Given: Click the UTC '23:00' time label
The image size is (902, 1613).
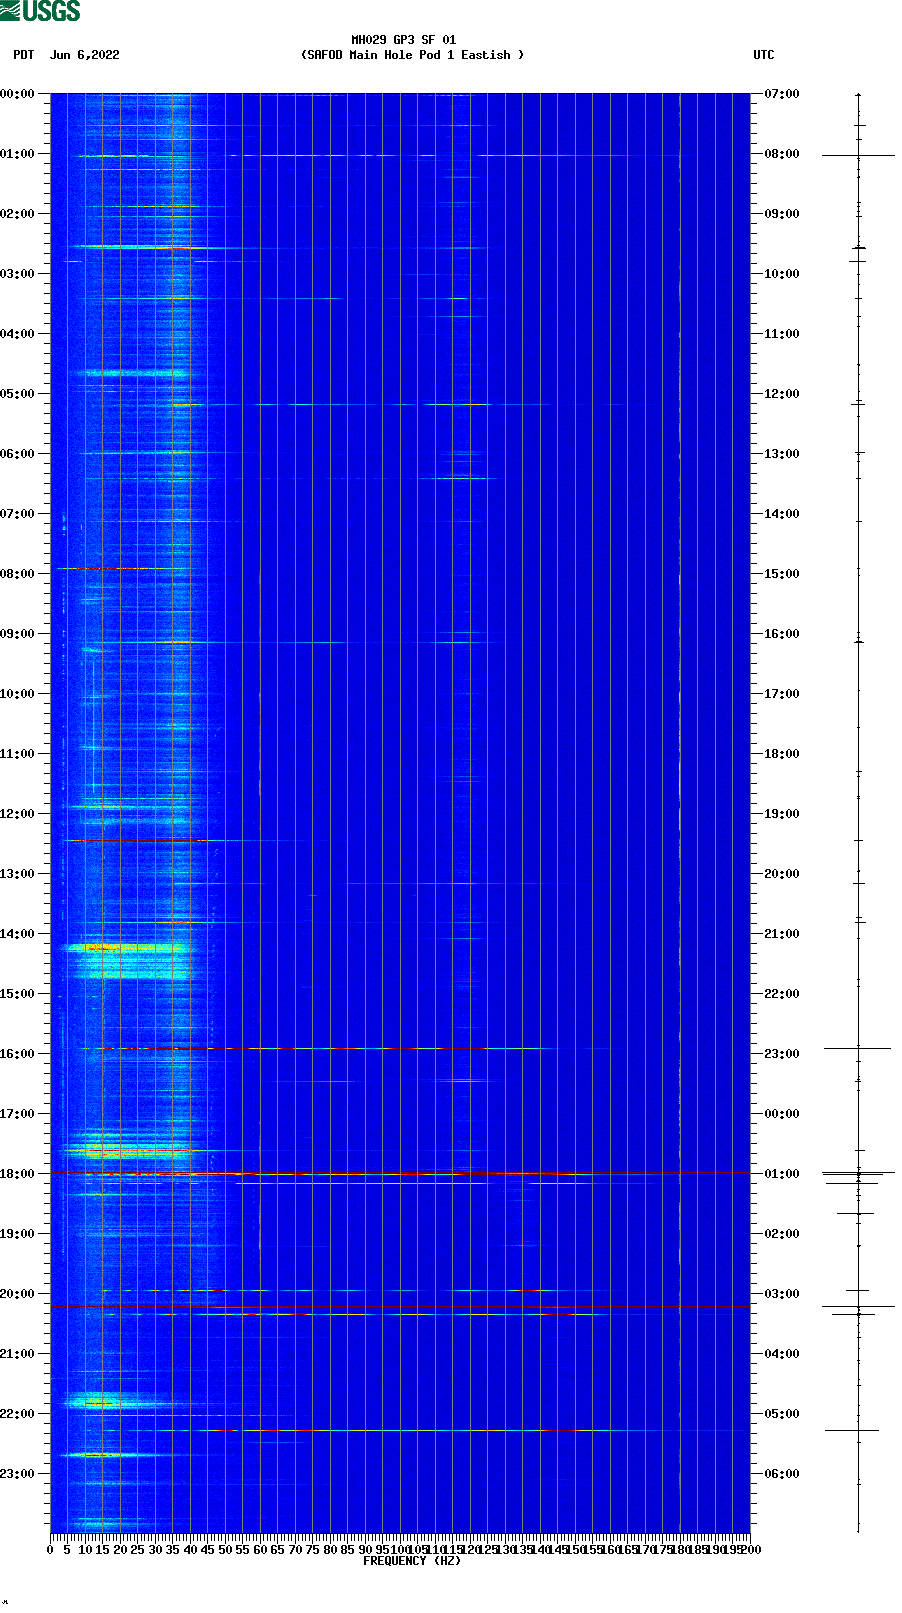Looking at the screenshot, I should tap(782, 1054).
